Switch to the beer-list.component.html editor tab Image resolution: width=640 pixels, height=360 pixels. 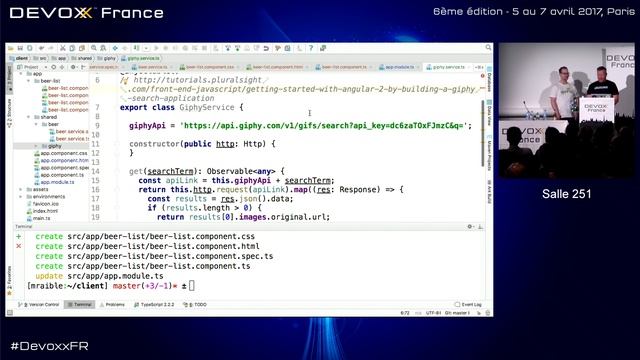(x=277, y=67)
